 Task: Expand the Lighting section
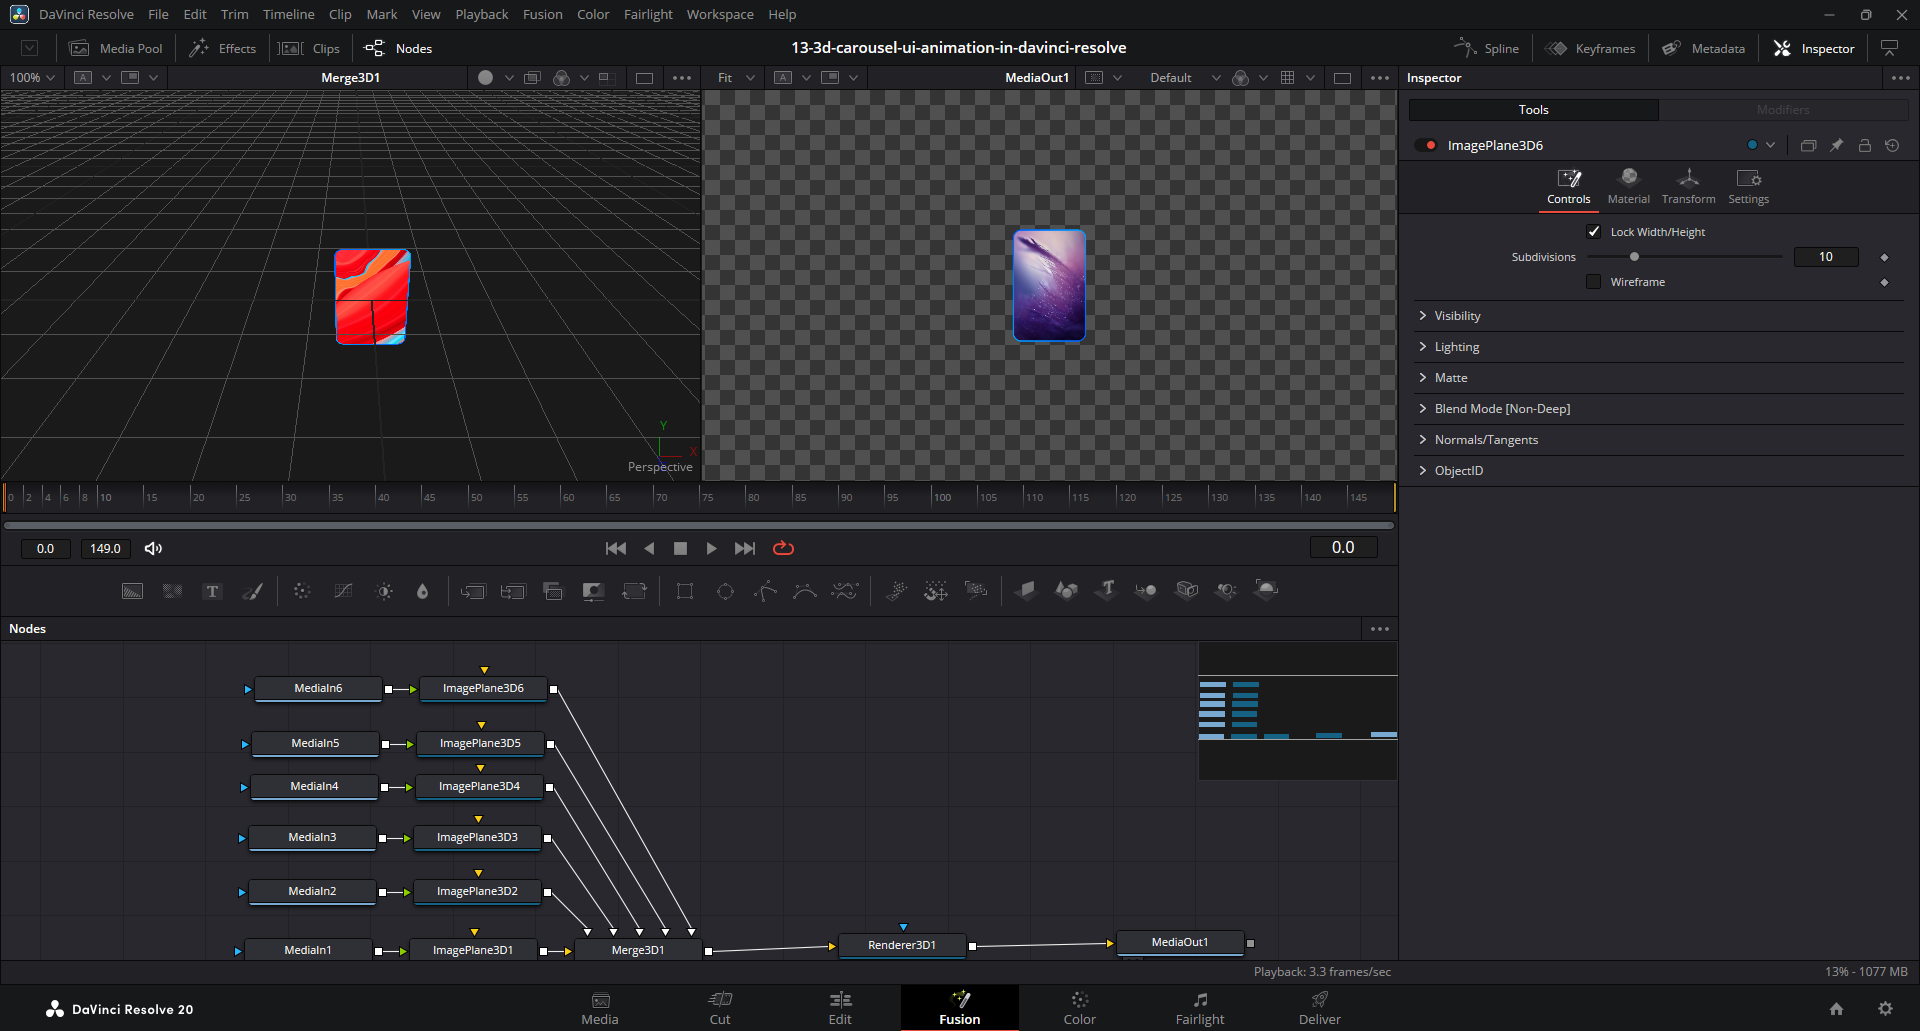[x=1456, y=347]
